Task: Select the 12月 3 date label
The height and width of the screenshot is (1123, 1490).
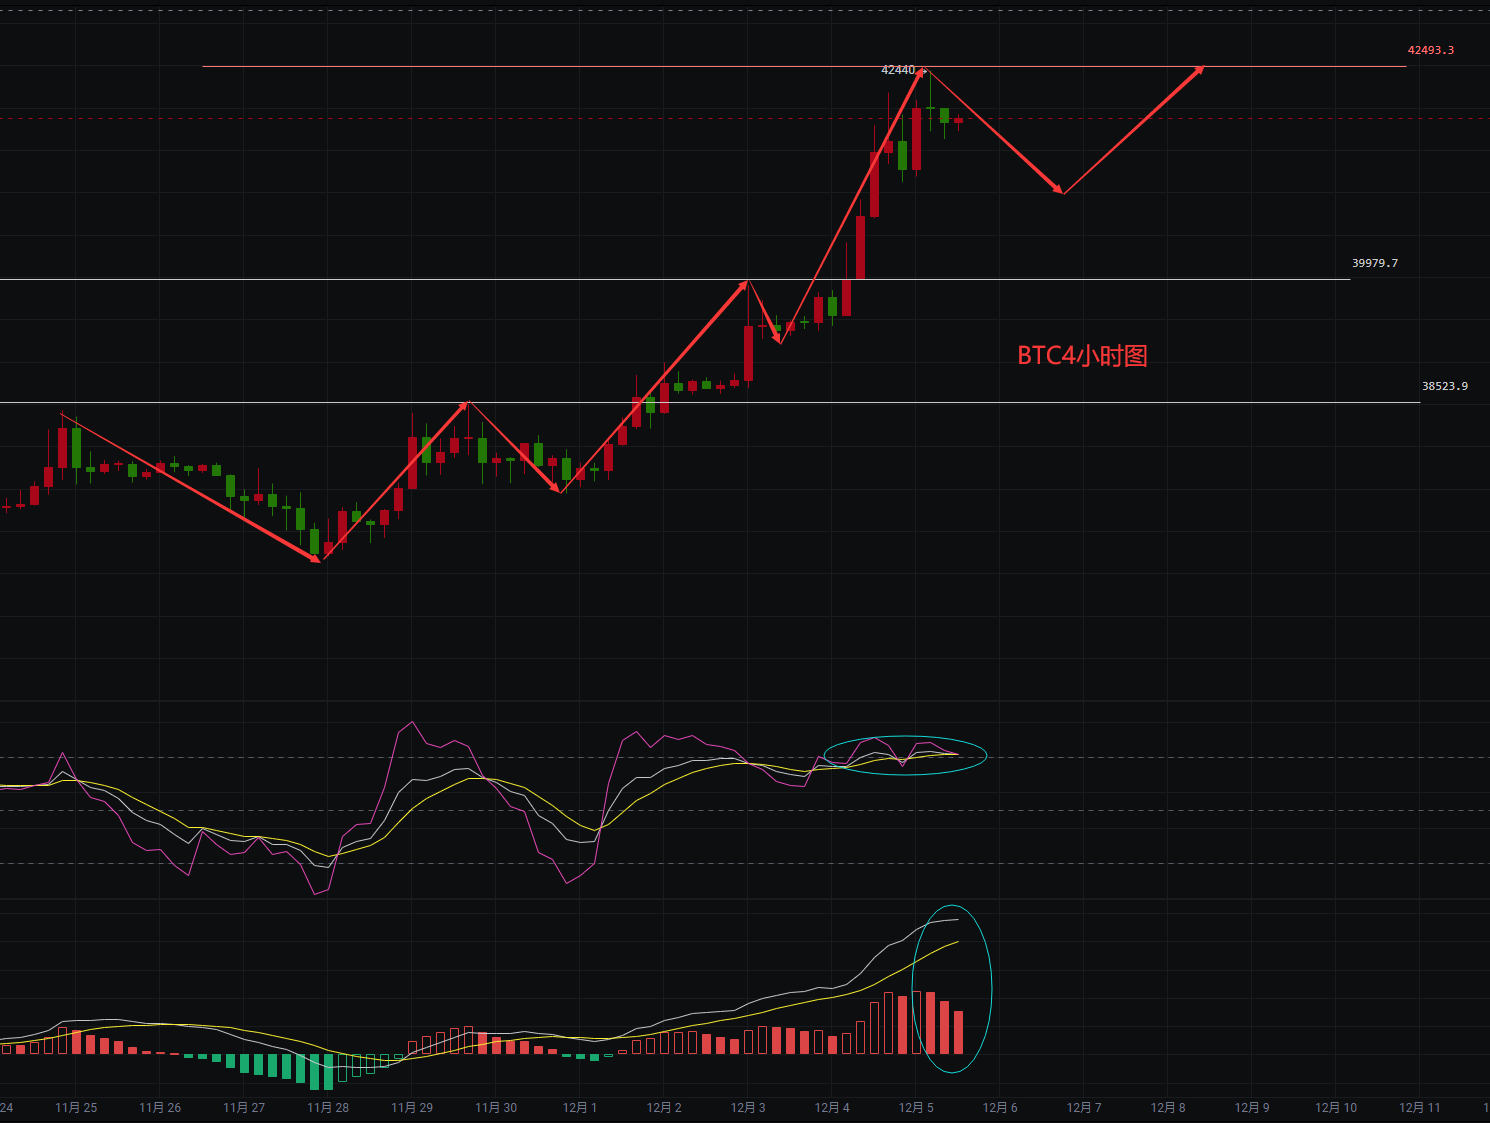Action: pyautogui.click(x=748, y=1107)
